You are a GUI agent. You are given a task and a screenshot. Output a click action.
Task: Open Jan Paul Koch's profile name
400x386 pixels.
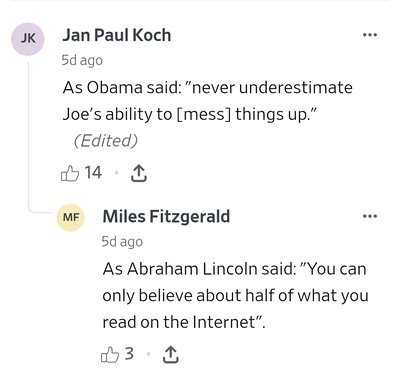tap(117, 35)
